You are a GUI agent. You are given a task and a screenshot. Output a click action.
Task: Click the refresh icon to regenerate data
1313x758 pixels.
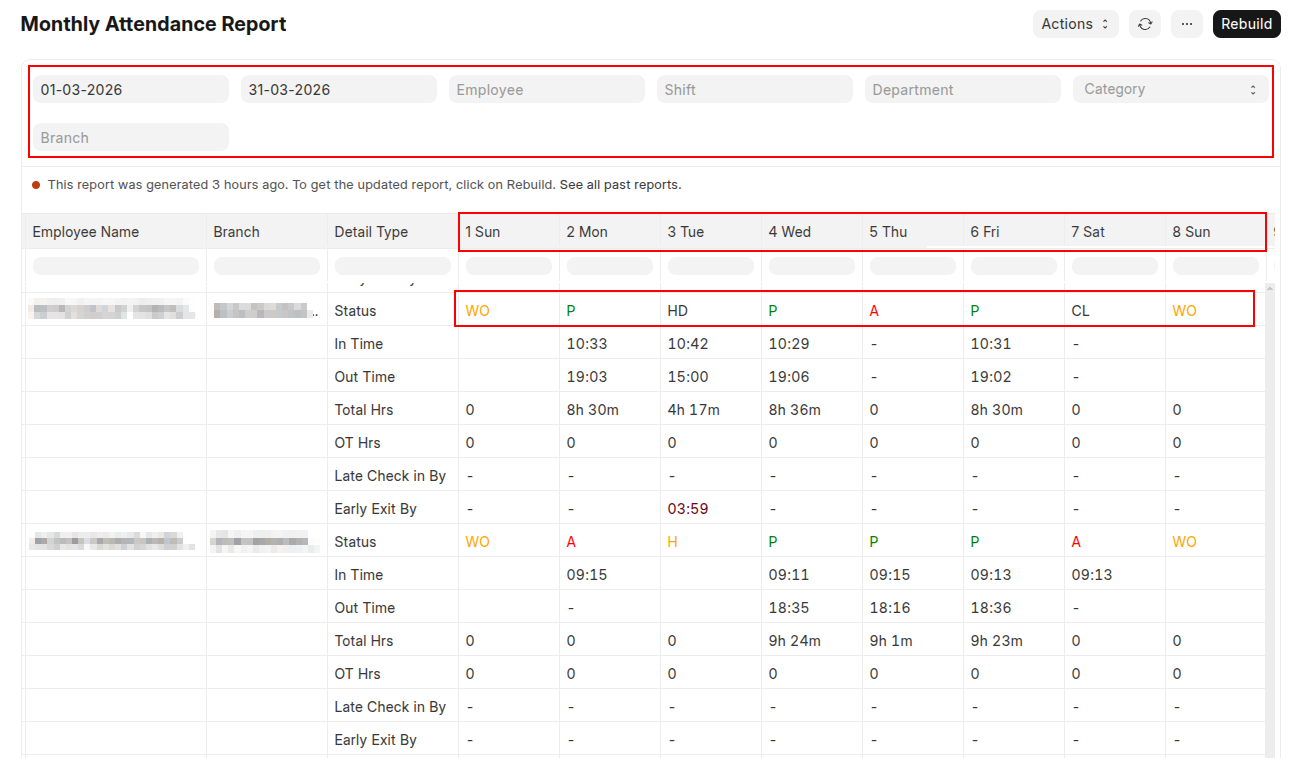(x=1145, y=23)
